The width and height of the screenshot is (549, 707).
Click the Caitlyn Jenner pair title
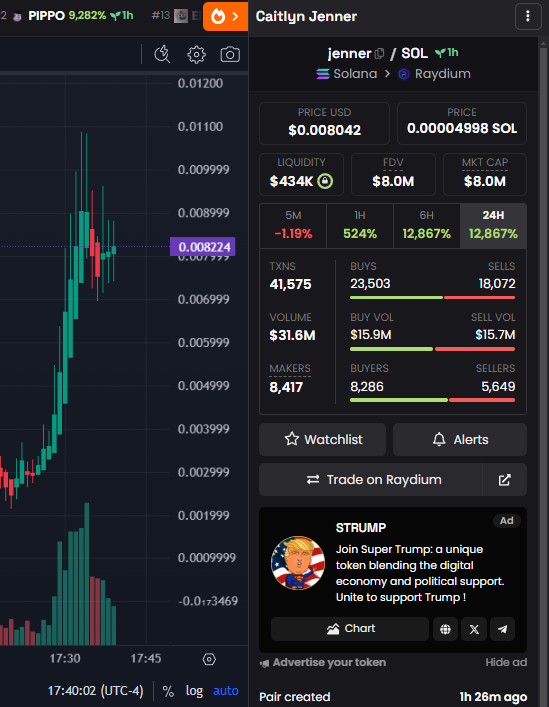coord(306,17)
